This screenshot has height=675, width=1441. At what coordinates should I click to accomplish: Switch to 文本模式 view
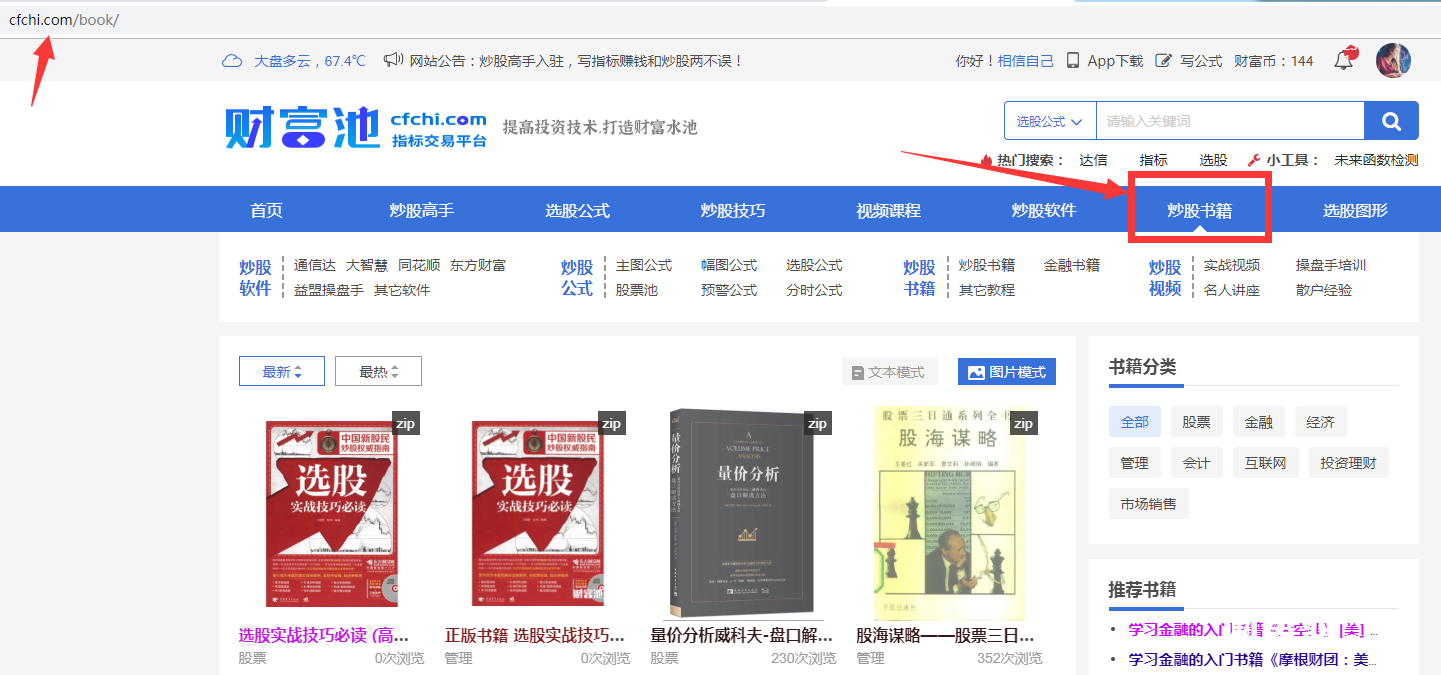(x=889, y=371)
